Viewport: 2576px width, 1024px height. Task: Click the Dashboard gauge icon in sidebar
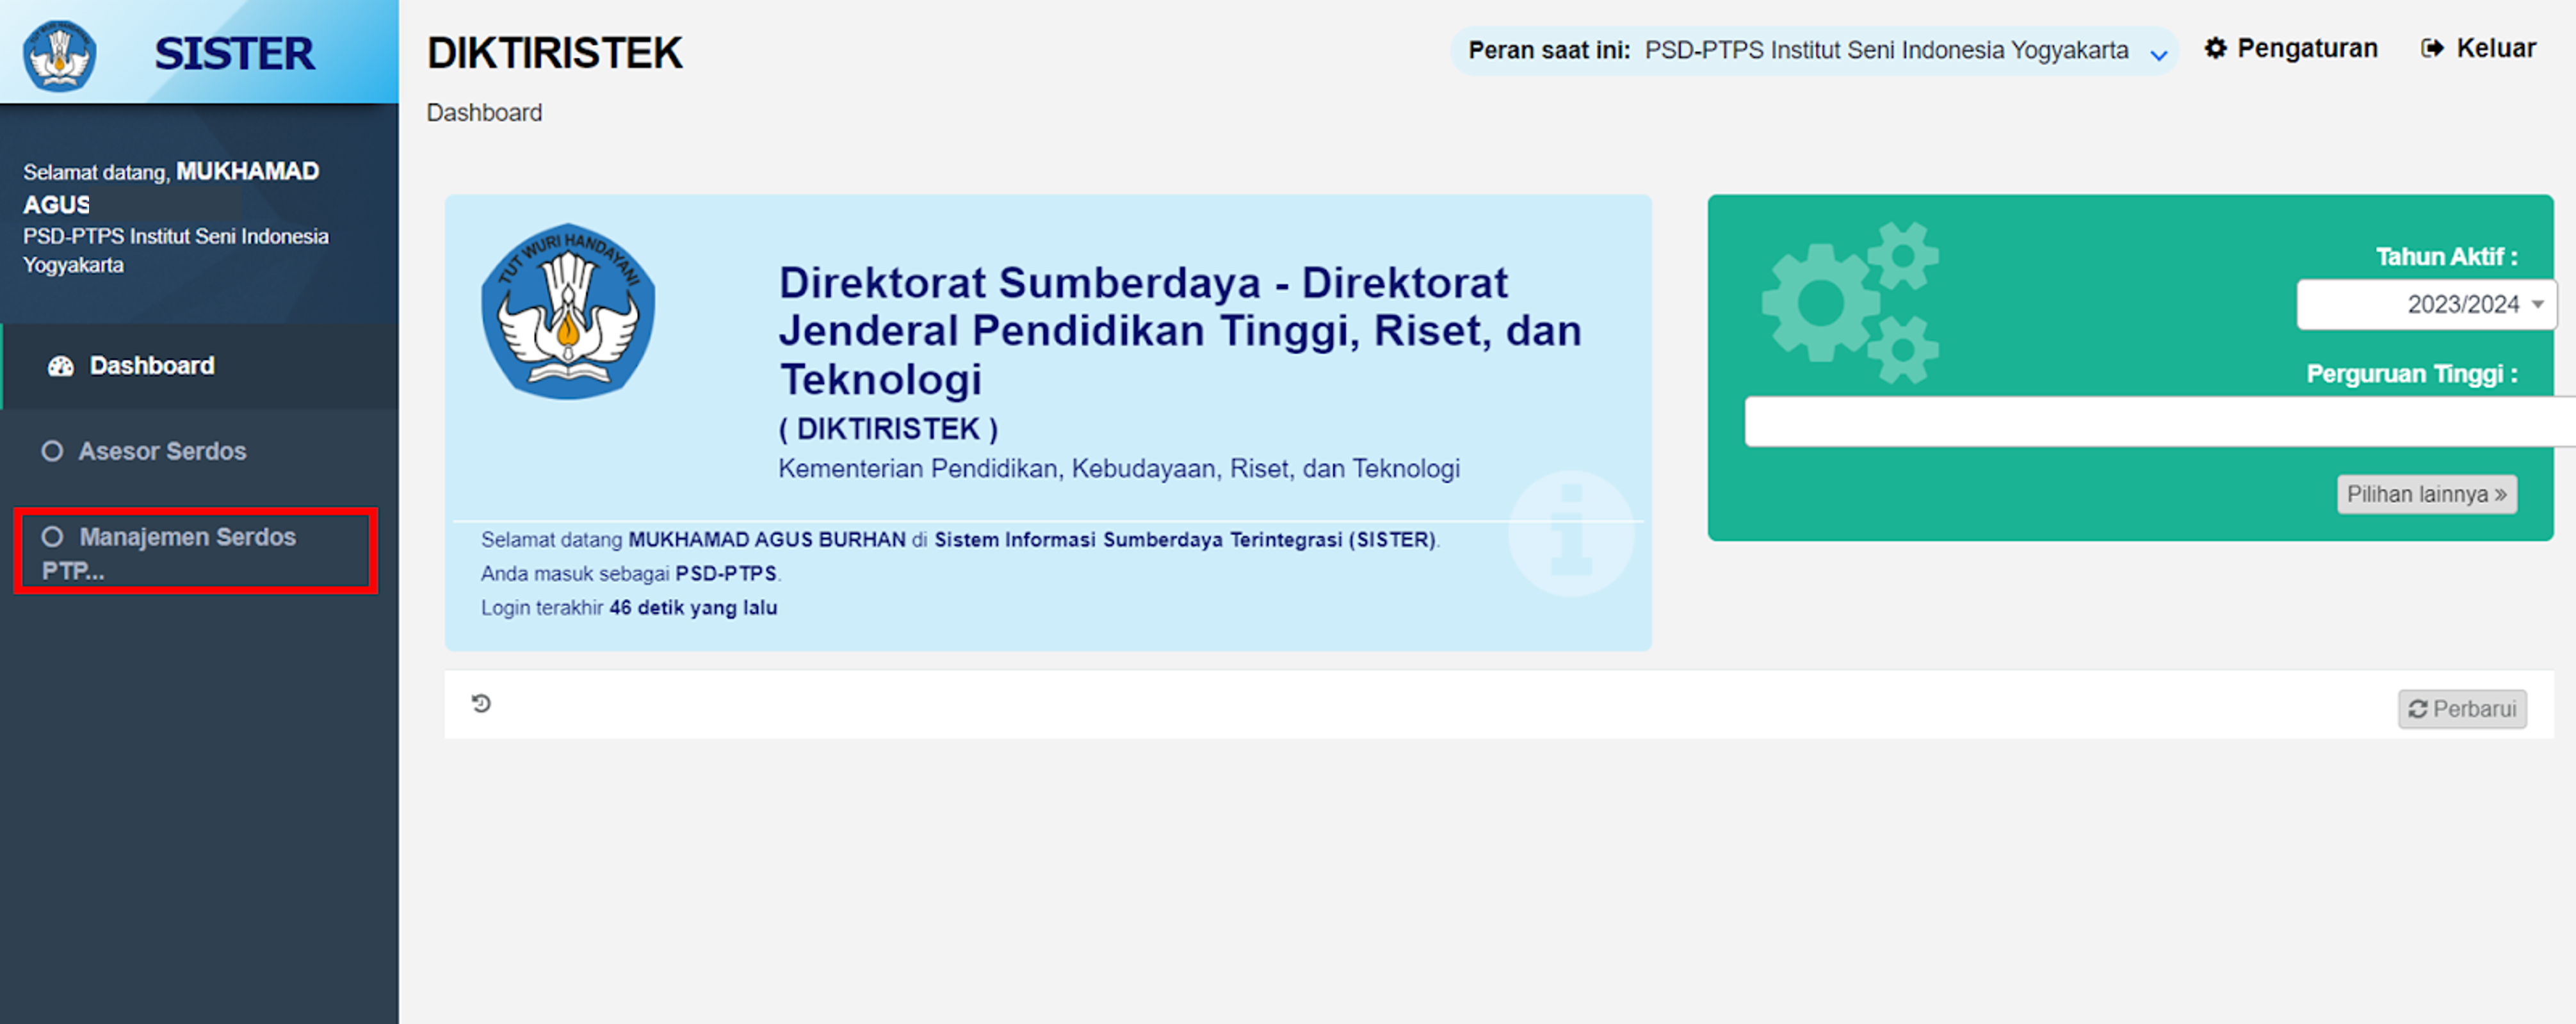[61, 366]
